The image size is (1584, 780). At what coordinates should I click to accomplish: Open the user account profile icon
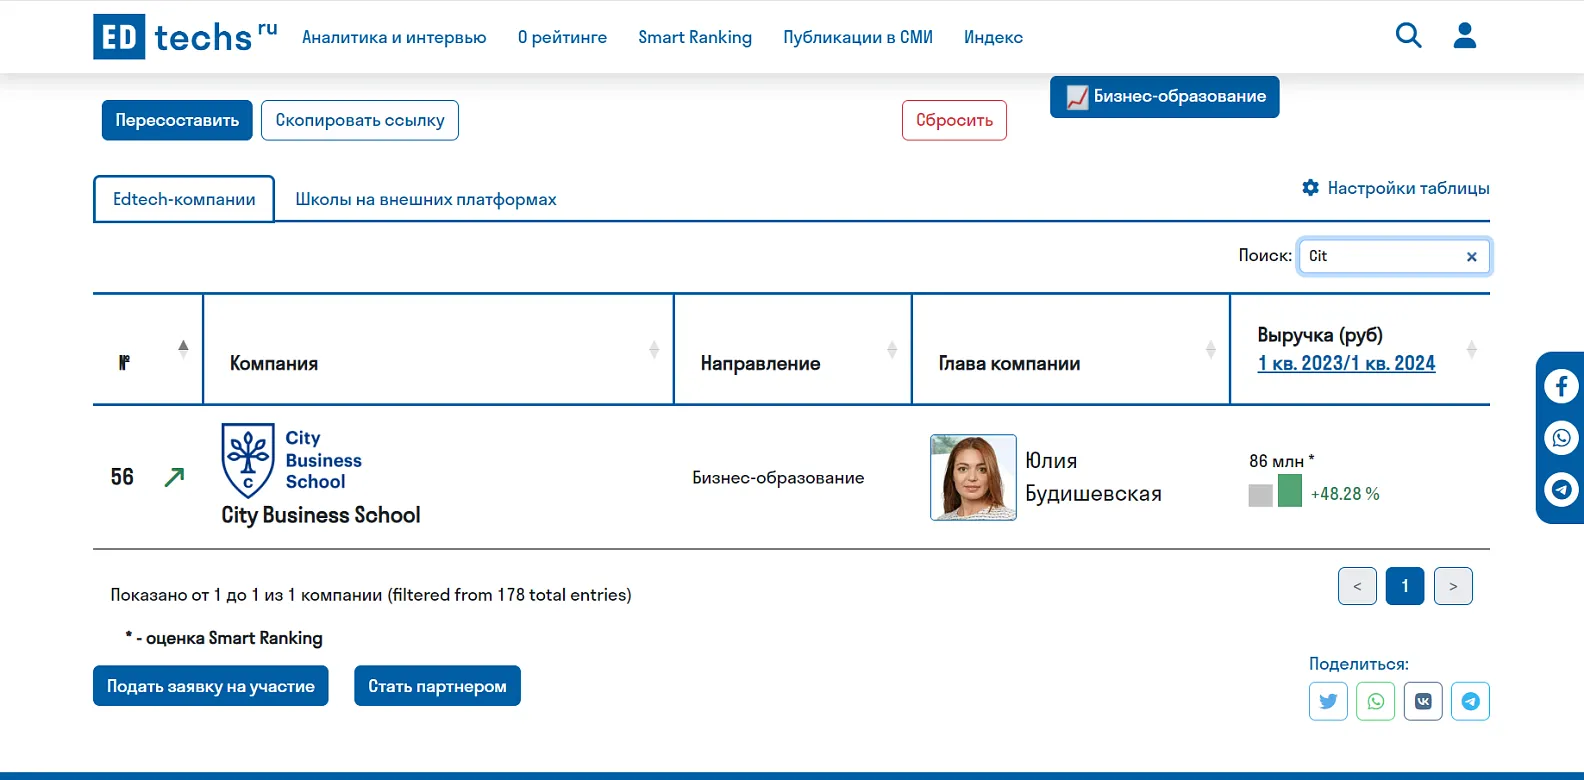point(1464,36)
